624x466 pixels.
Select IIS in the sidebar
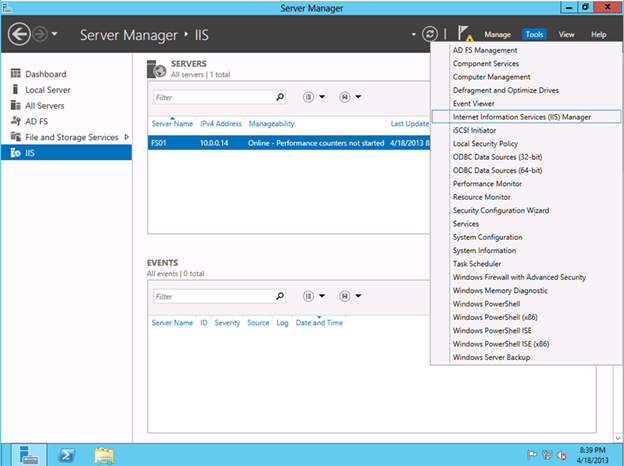point(66,153)
